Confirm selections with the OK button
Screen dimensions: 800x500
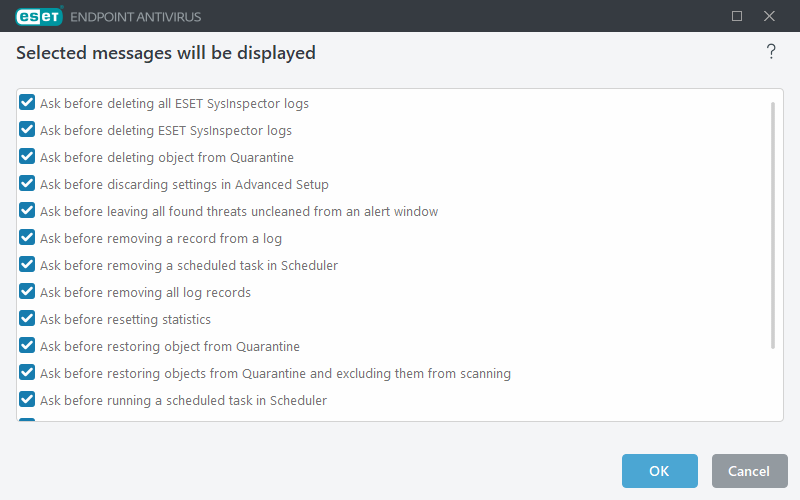click(x=659, y=471)
